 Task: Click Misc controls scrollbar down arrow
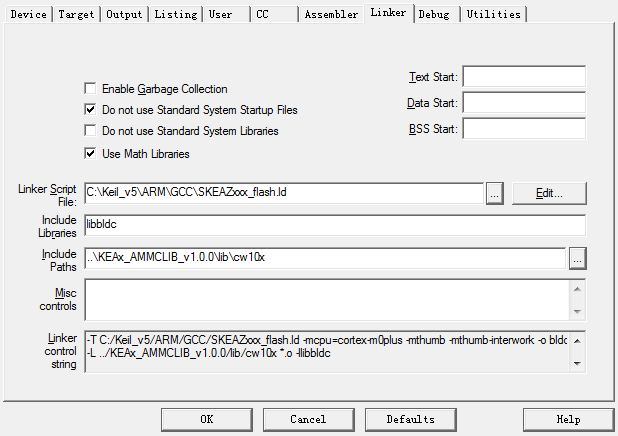pyautogui.click(x=577, y=311)
